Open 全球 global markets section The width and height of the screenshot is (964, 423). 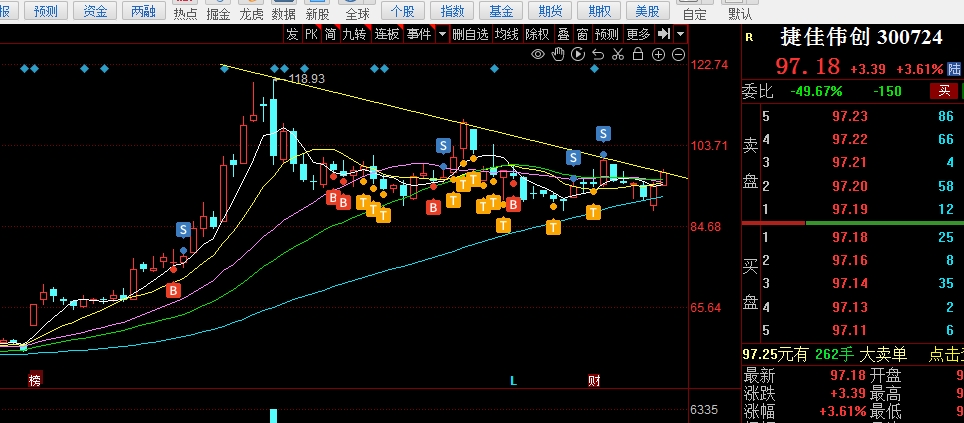coord(357,10)
